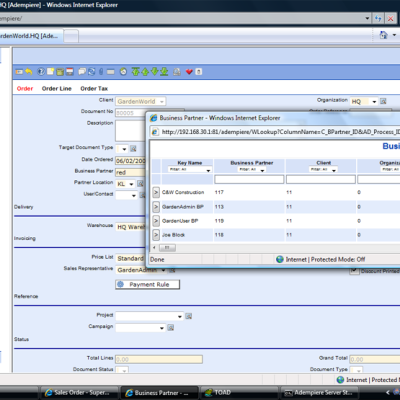Open lookup icon beside Campaign field
Image resolution: width=400 pixels, height=400 pixels.
tap(171, 328)
